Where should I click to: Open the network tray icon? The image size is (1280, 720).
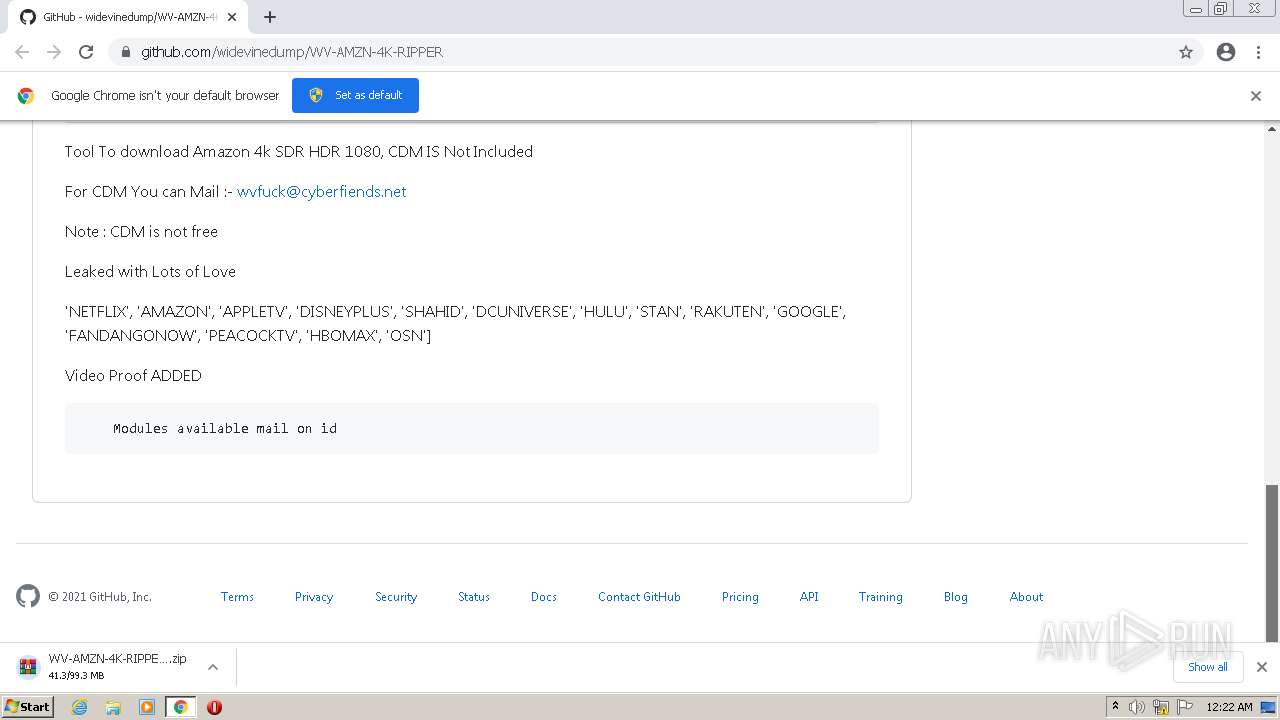click(x=1161, y=707)
